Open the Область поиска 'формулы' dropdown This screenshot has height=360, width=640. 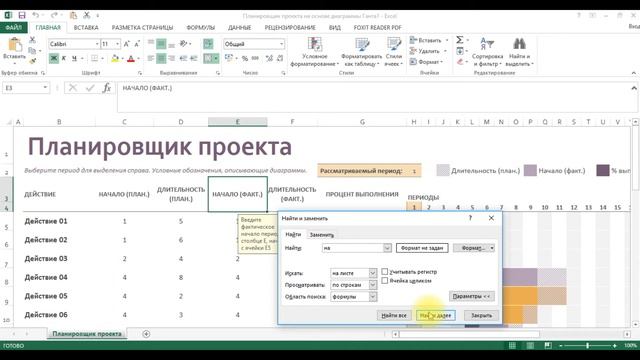373,296
